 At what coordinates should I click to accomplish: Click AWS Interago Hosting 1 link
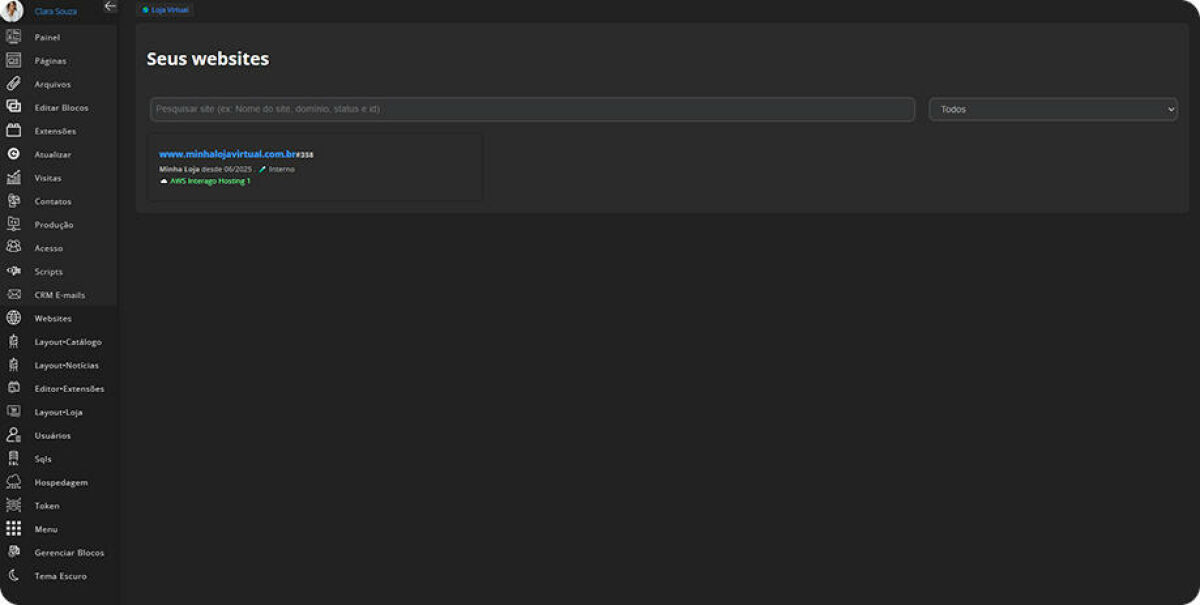[210, 181]
